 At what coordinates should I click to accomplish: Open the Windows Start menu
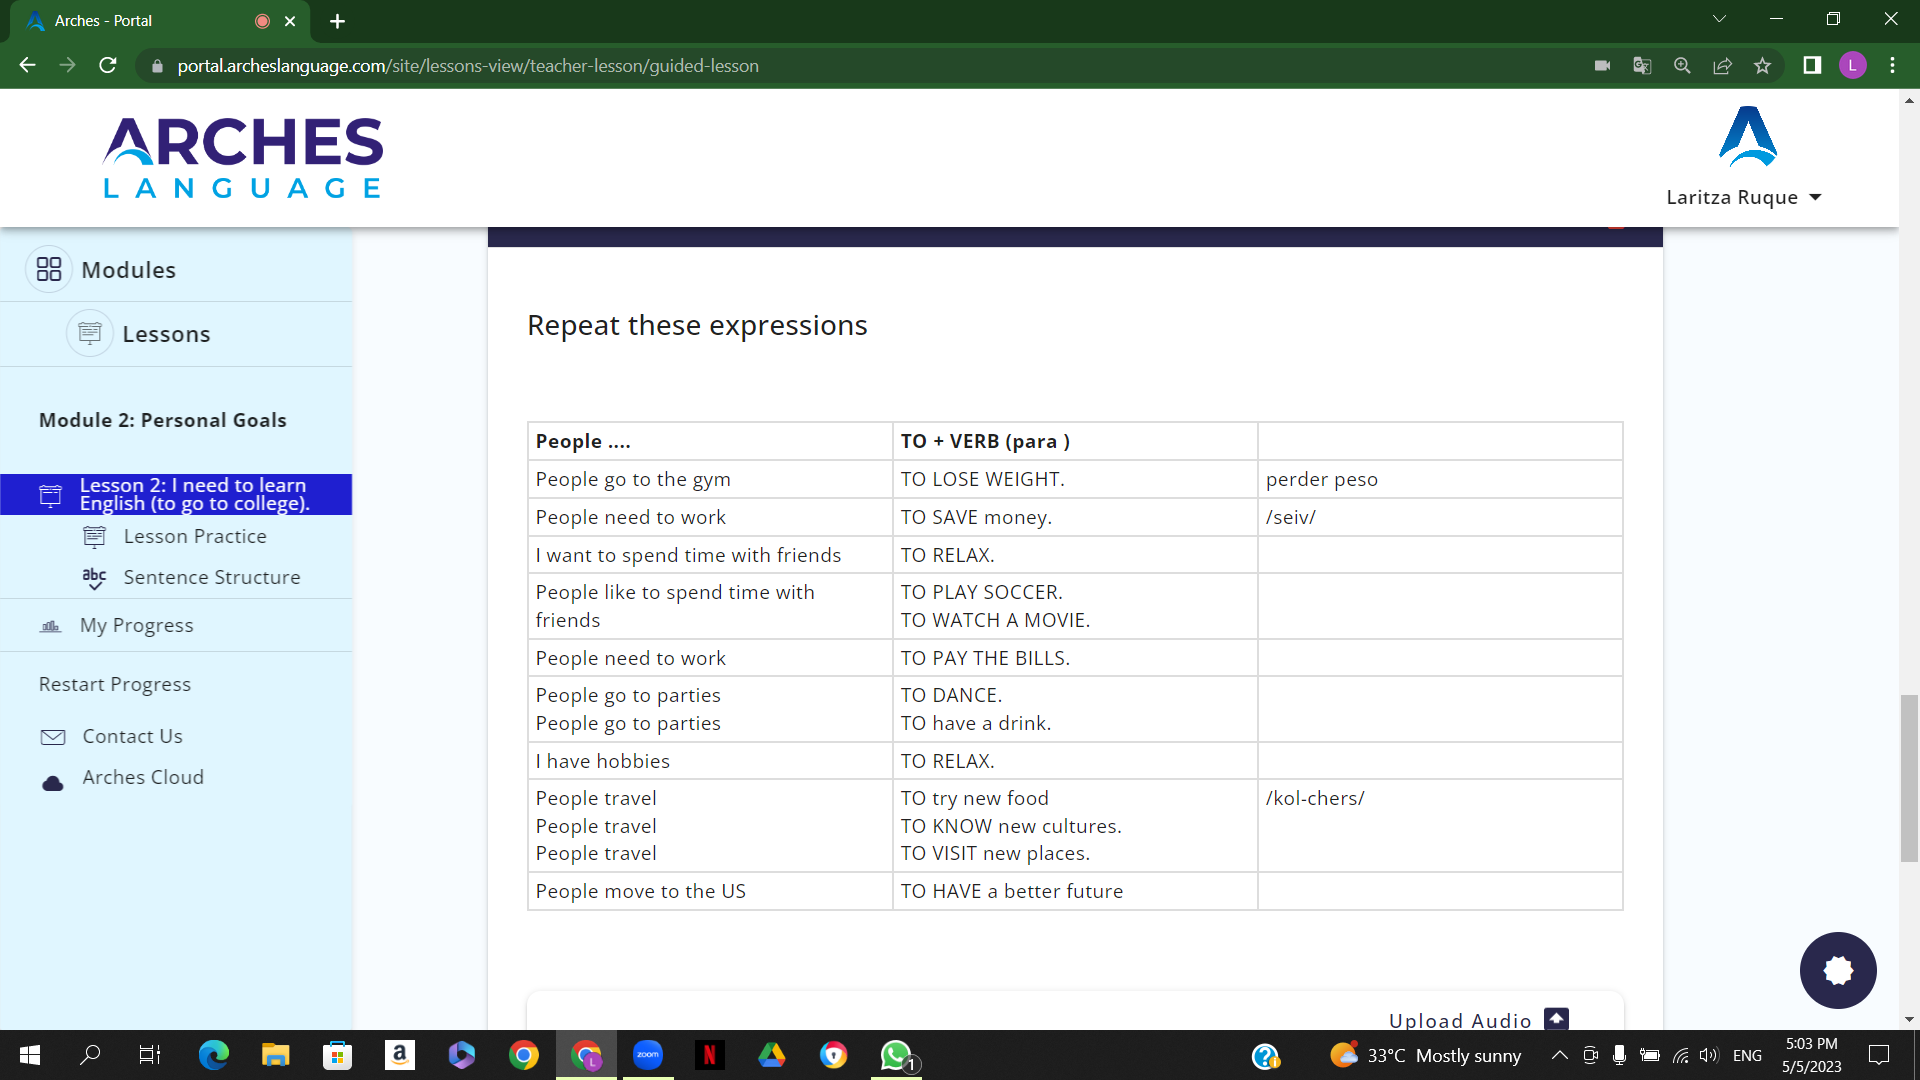pyautogui.click(x=30, y=1055)
